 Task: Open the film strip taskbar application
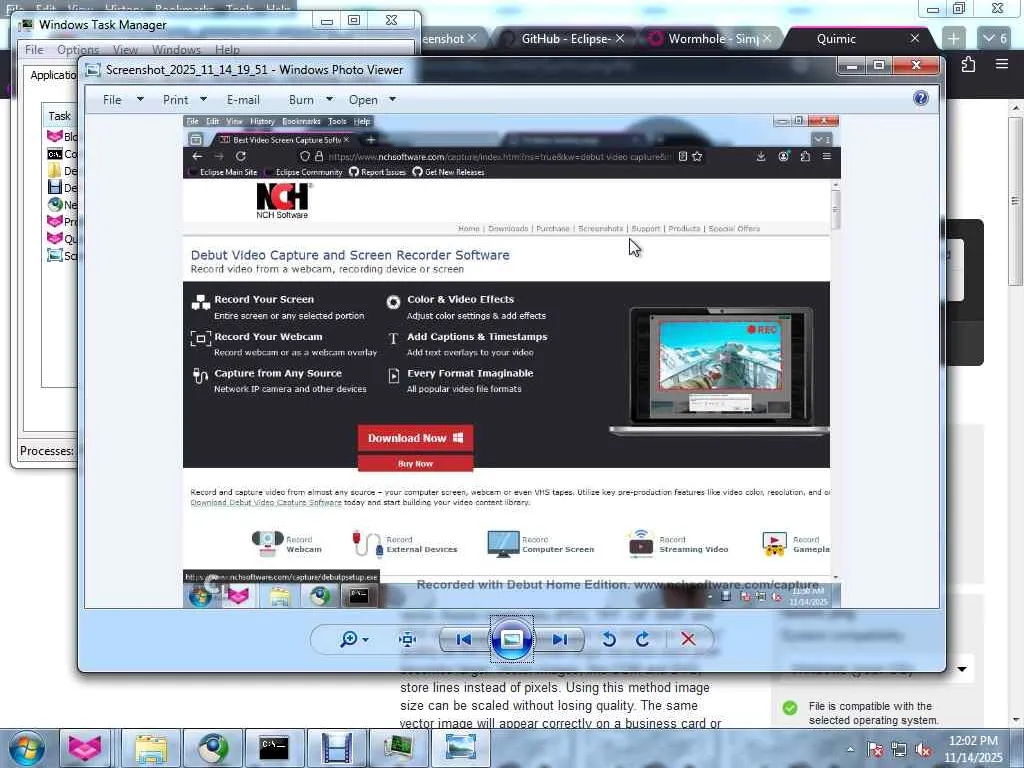pos(336,748)
